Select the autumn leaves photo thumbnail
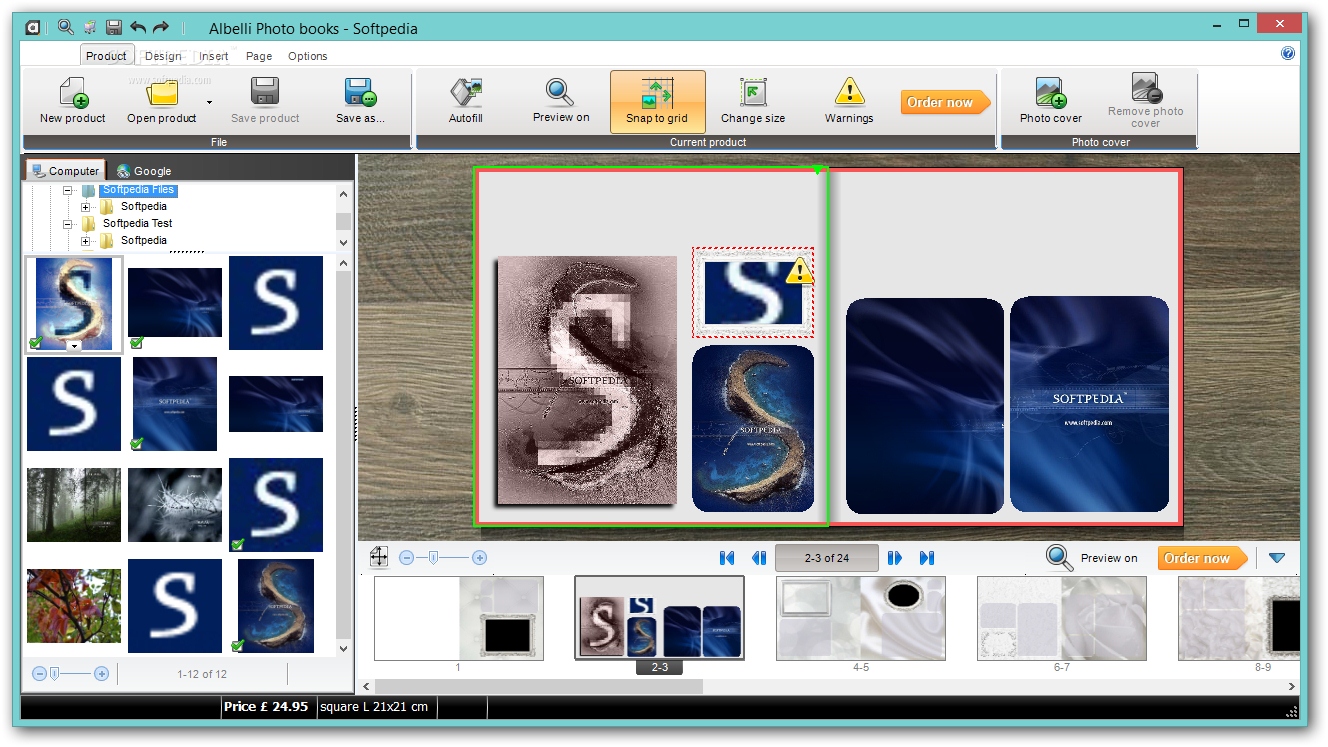This screenshot has height=747, width=1328. point(74,606)
